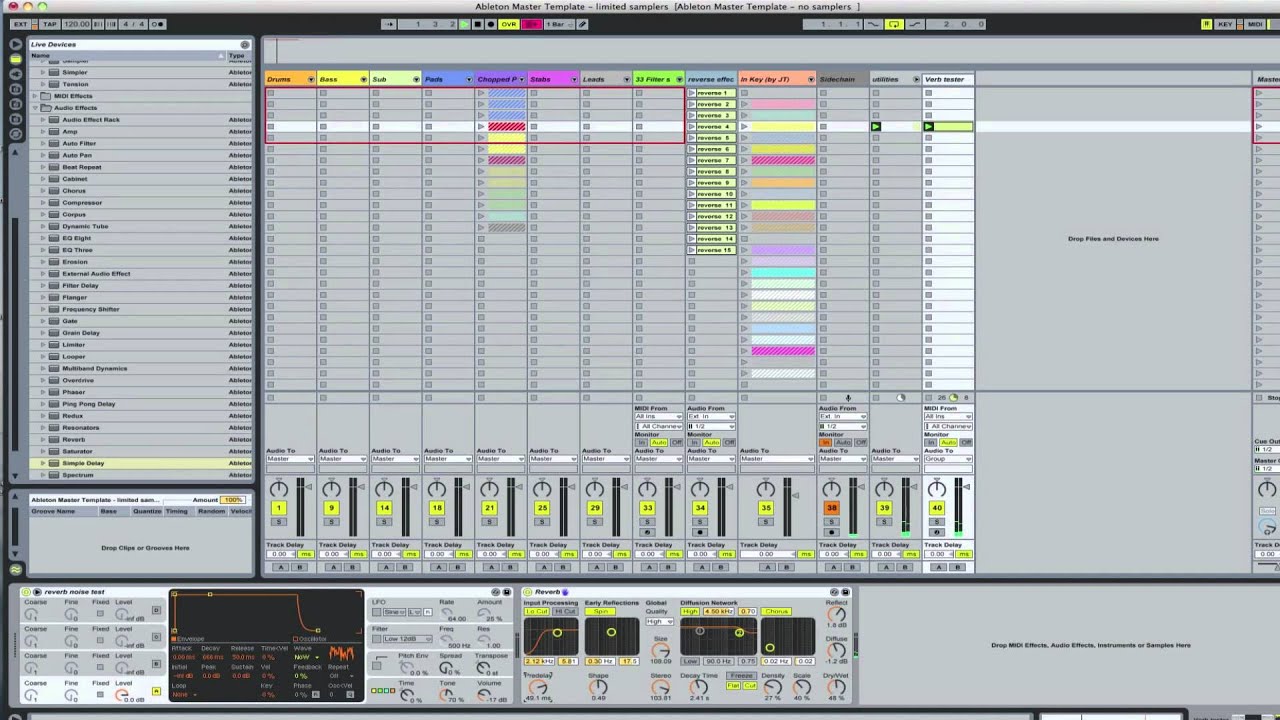Click the transport Record button
The height and width of the screenshot is (720, 1280).
point(490,24)
